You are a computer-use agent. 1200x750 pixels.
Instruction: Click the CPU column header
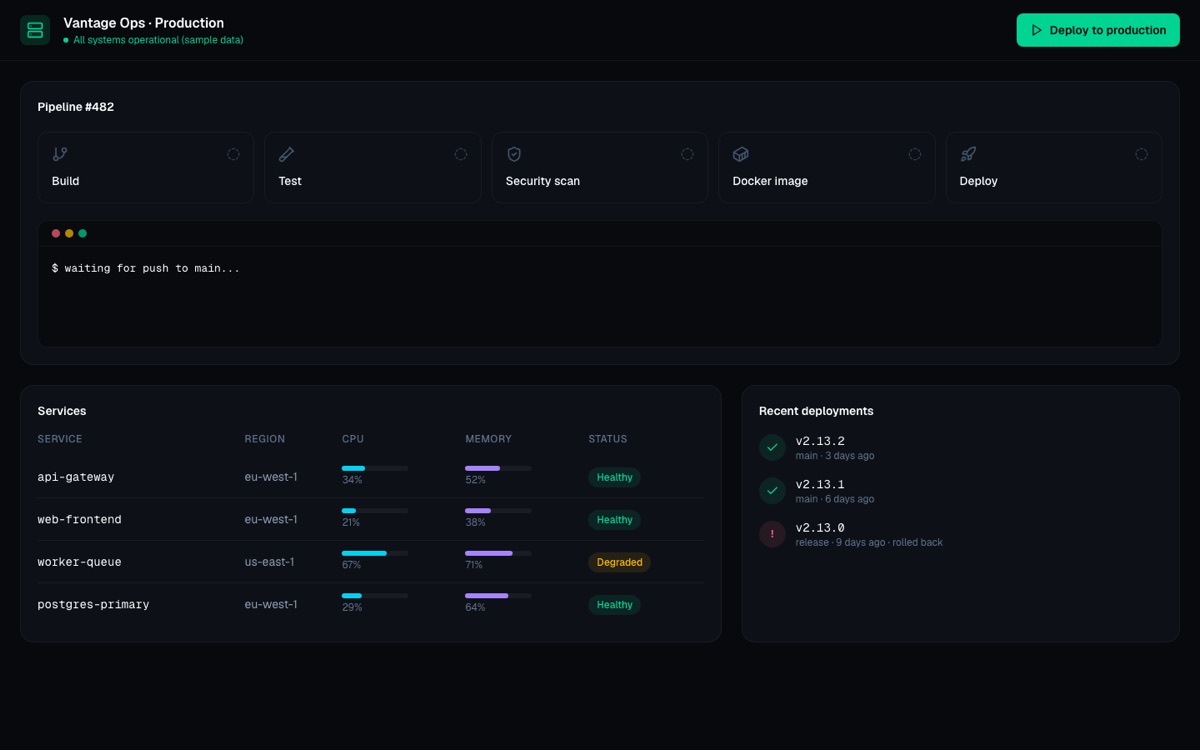353,439
